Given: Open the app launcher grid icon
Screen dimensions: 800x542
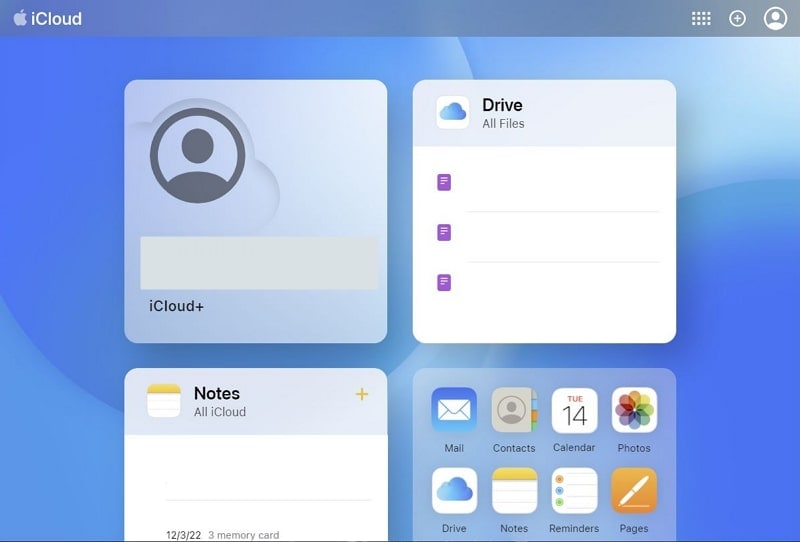Looking at the screenshot, I should [x=701, y=19].
